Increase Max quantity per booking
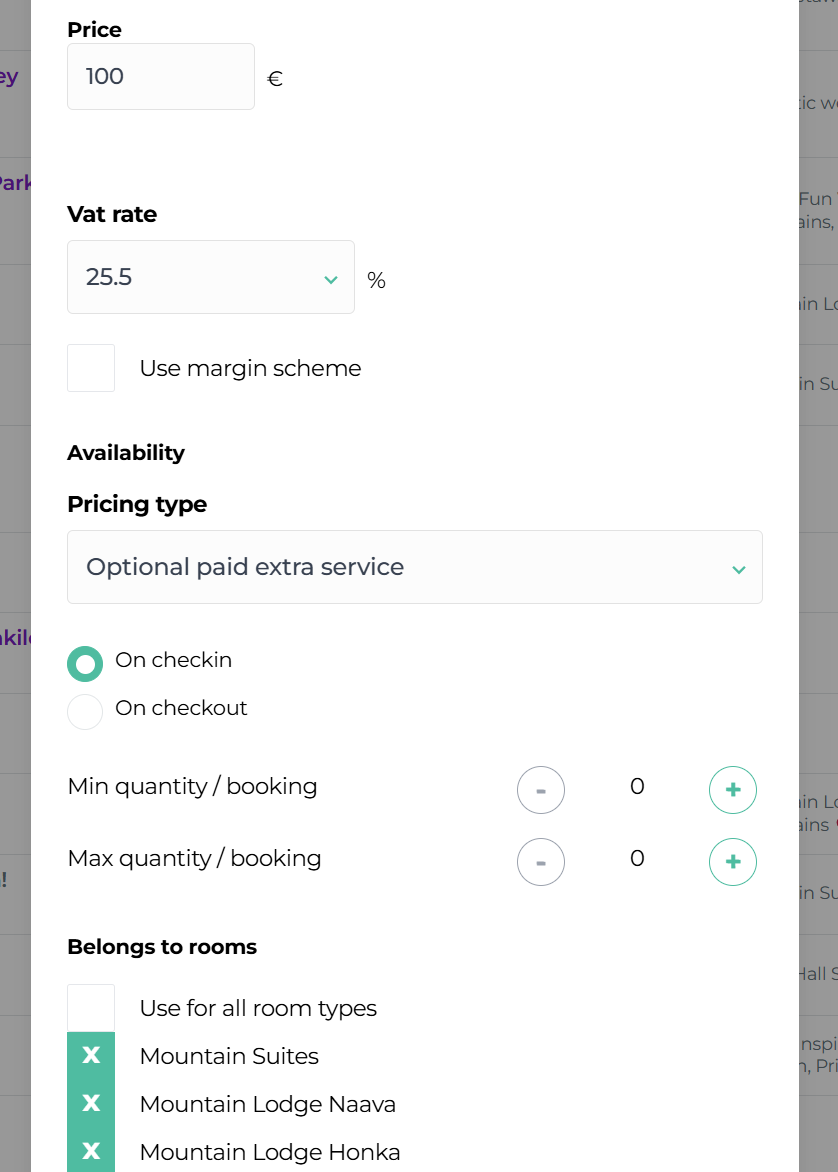Screen dimensions: 838x1172 click(732, 862)
